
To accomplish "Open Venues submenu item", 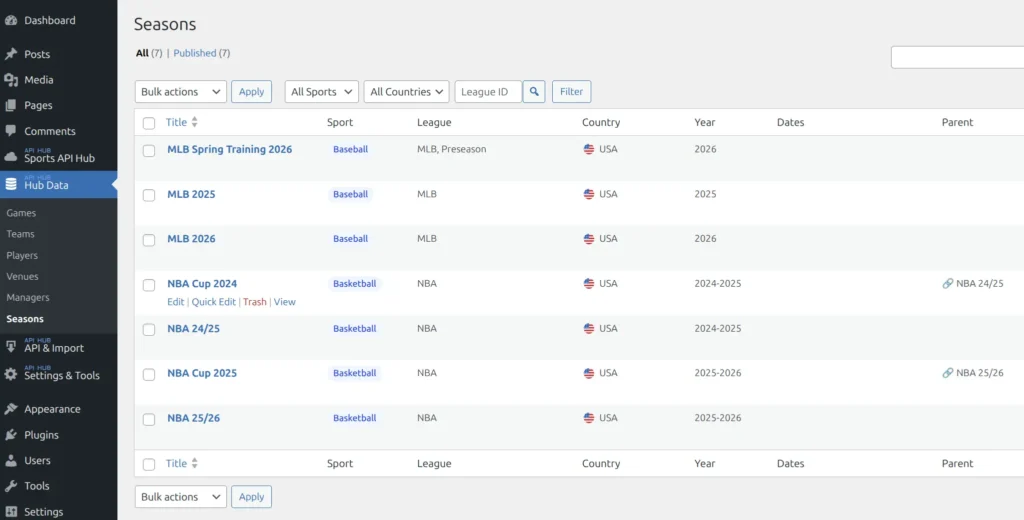I will click(22, 276).
